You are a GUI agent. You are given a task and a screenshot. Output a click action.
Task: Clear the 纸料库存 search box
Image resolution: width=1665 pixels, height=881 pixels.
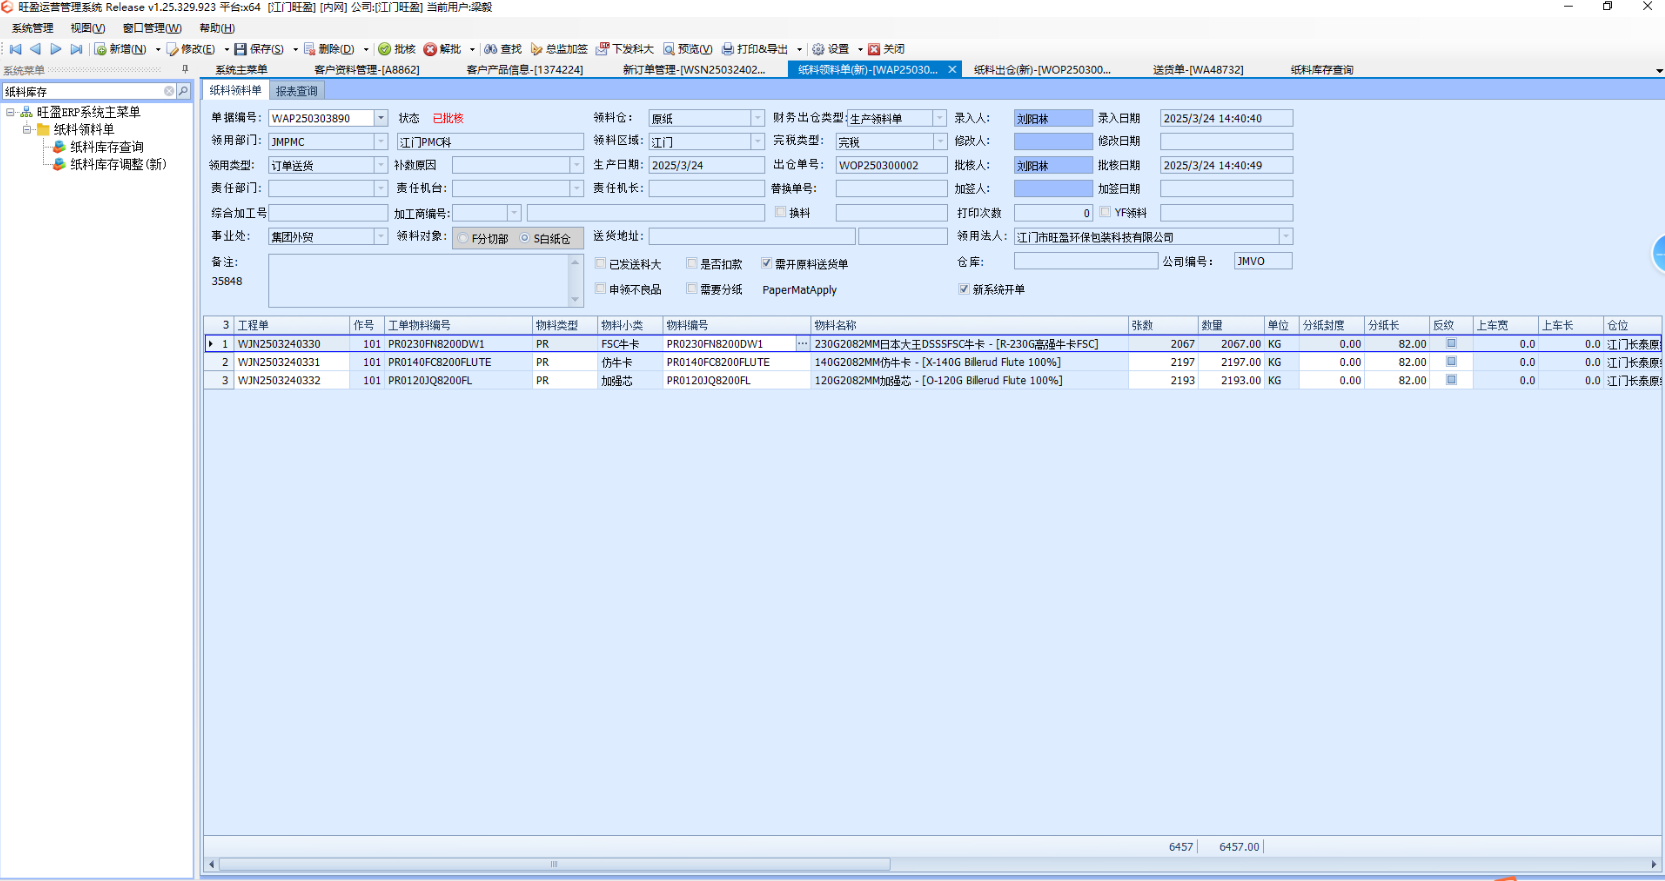169,91
